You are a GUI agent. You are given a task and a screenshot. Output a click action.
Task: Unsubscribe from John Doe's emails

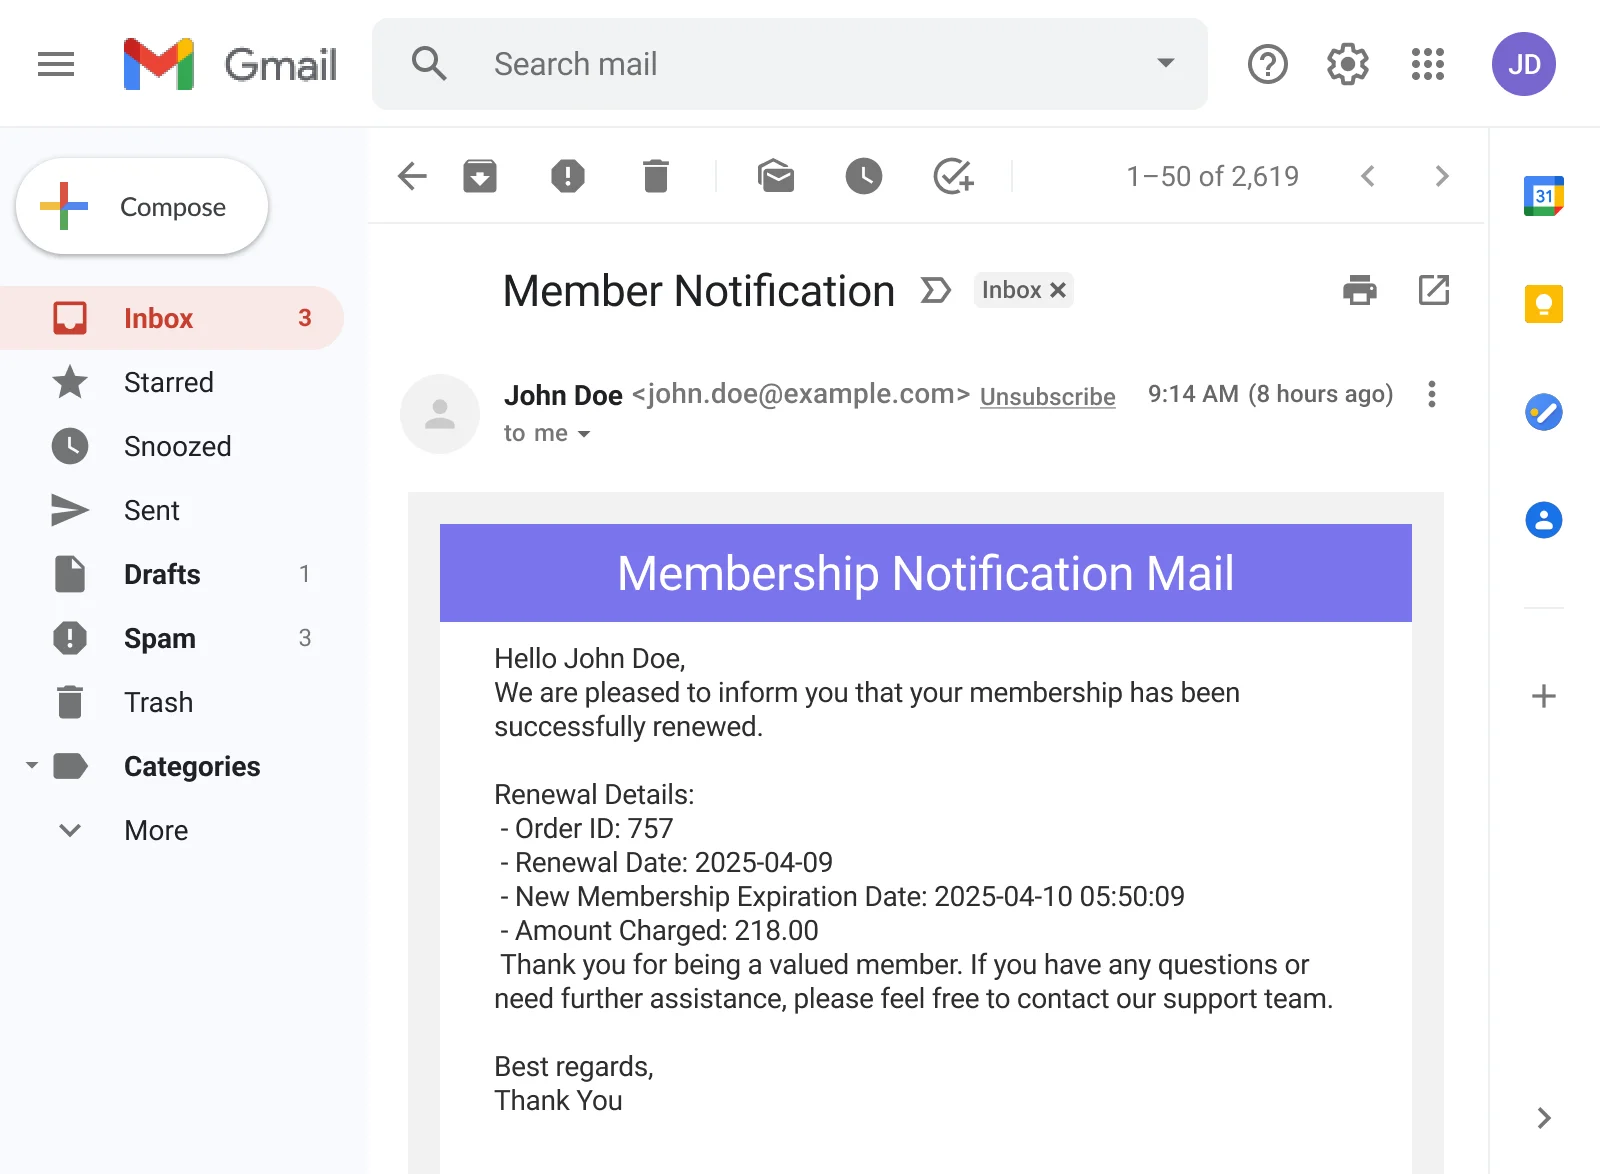click(1046, 396)
